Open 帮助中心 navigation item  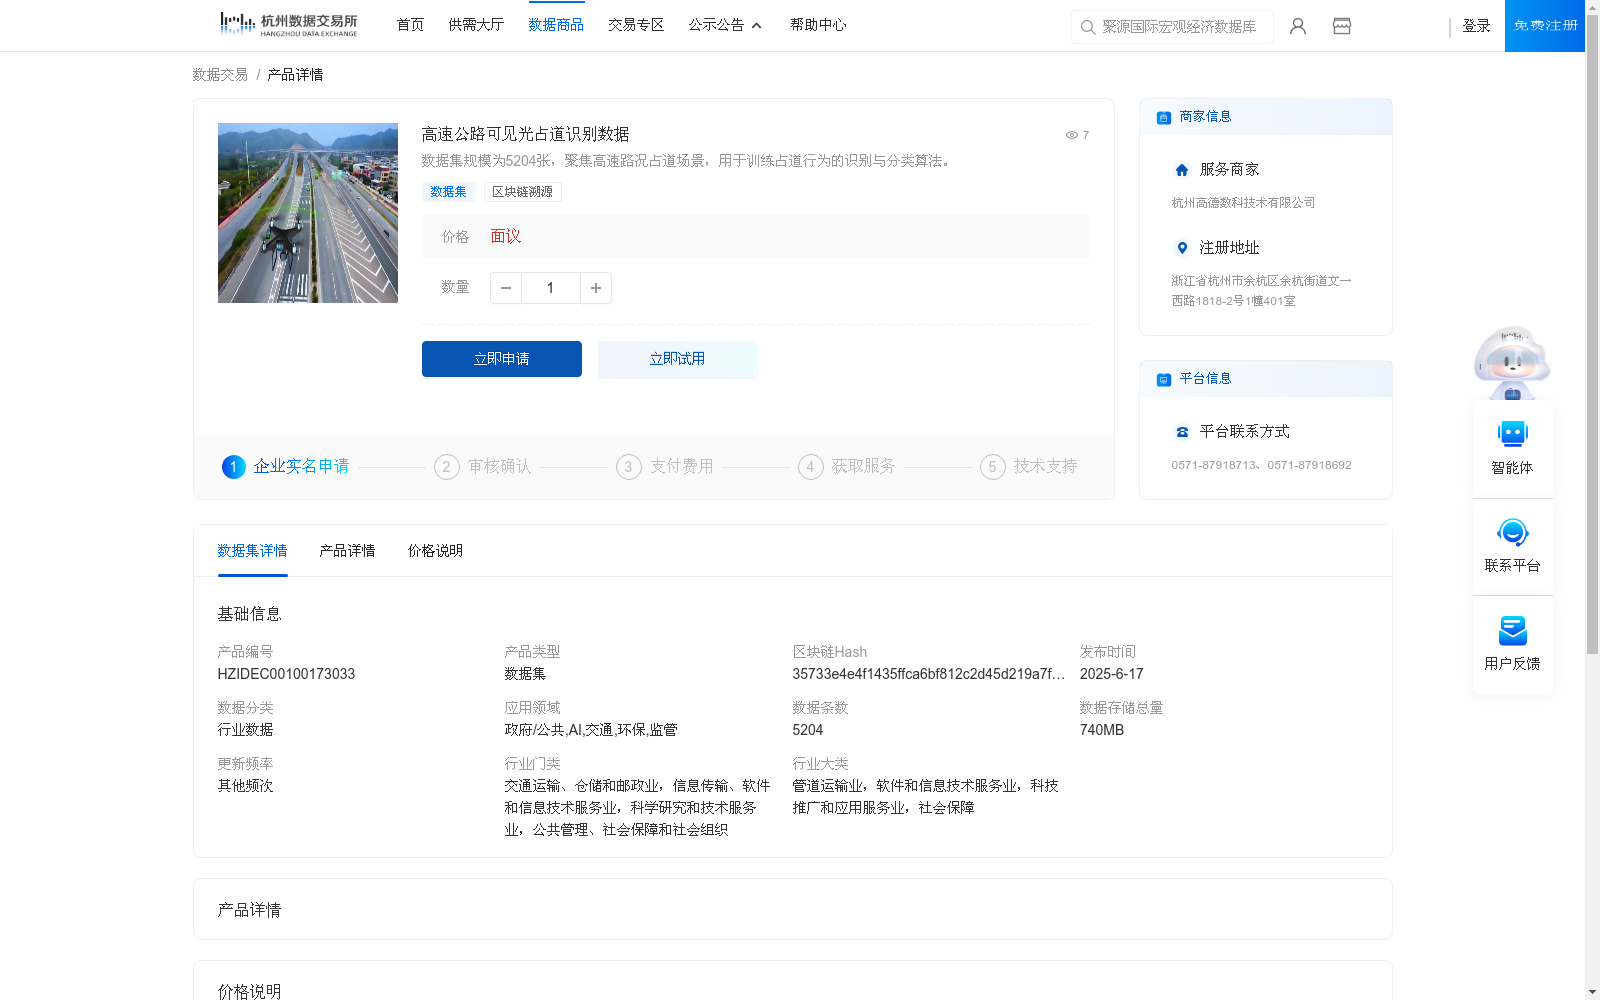point(818,25)
